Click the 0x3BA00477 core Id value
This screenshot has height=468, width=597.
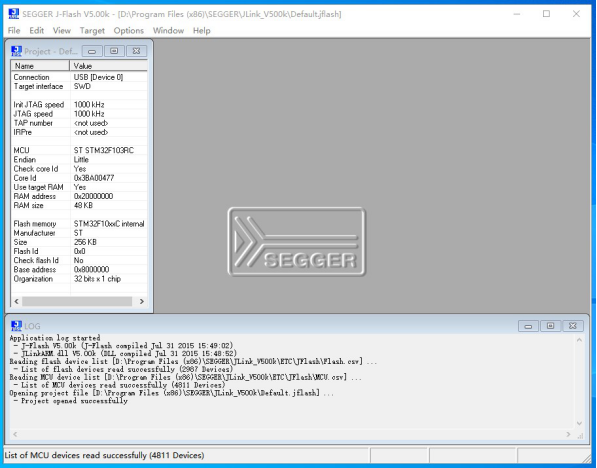point(94,178)
